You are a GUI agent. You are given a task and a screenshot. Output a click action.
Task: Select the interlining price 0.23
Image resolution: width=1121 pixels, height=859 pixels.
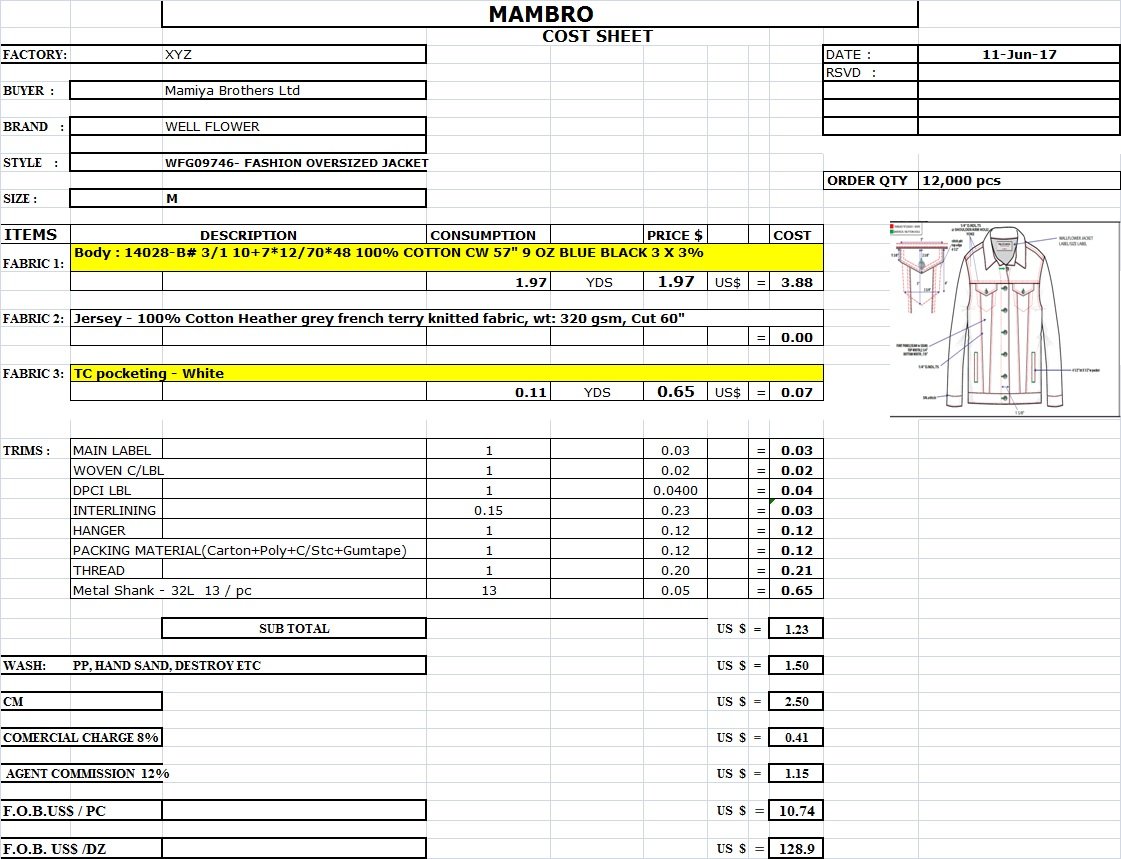pos(675,510)
